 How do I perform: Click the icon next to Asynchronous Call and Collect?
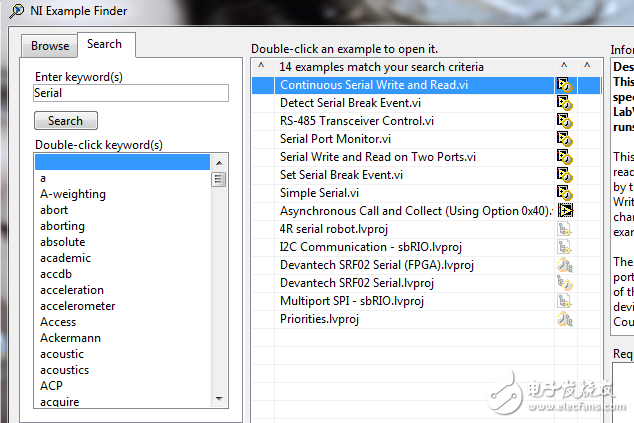tap(566, 211)
